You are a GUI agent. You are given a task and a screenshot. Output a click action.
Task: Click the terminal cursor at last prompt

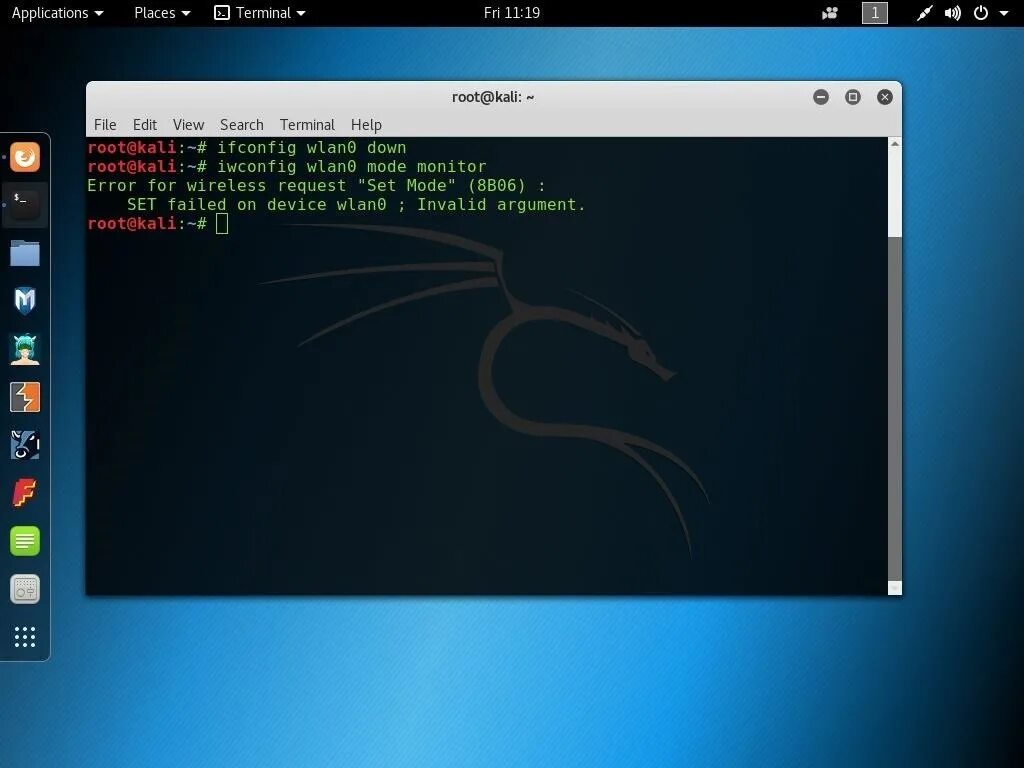222,223
